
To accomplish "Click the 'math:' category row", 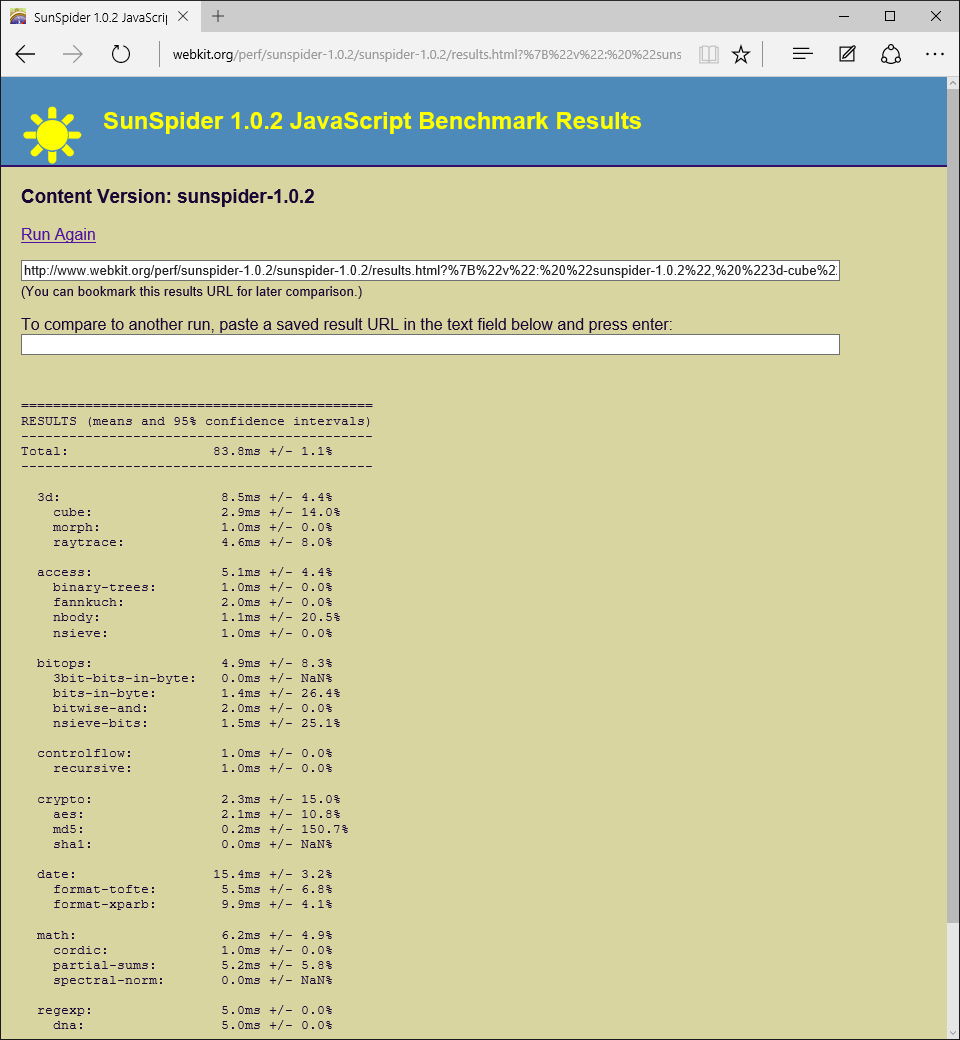I will (184, 935).
